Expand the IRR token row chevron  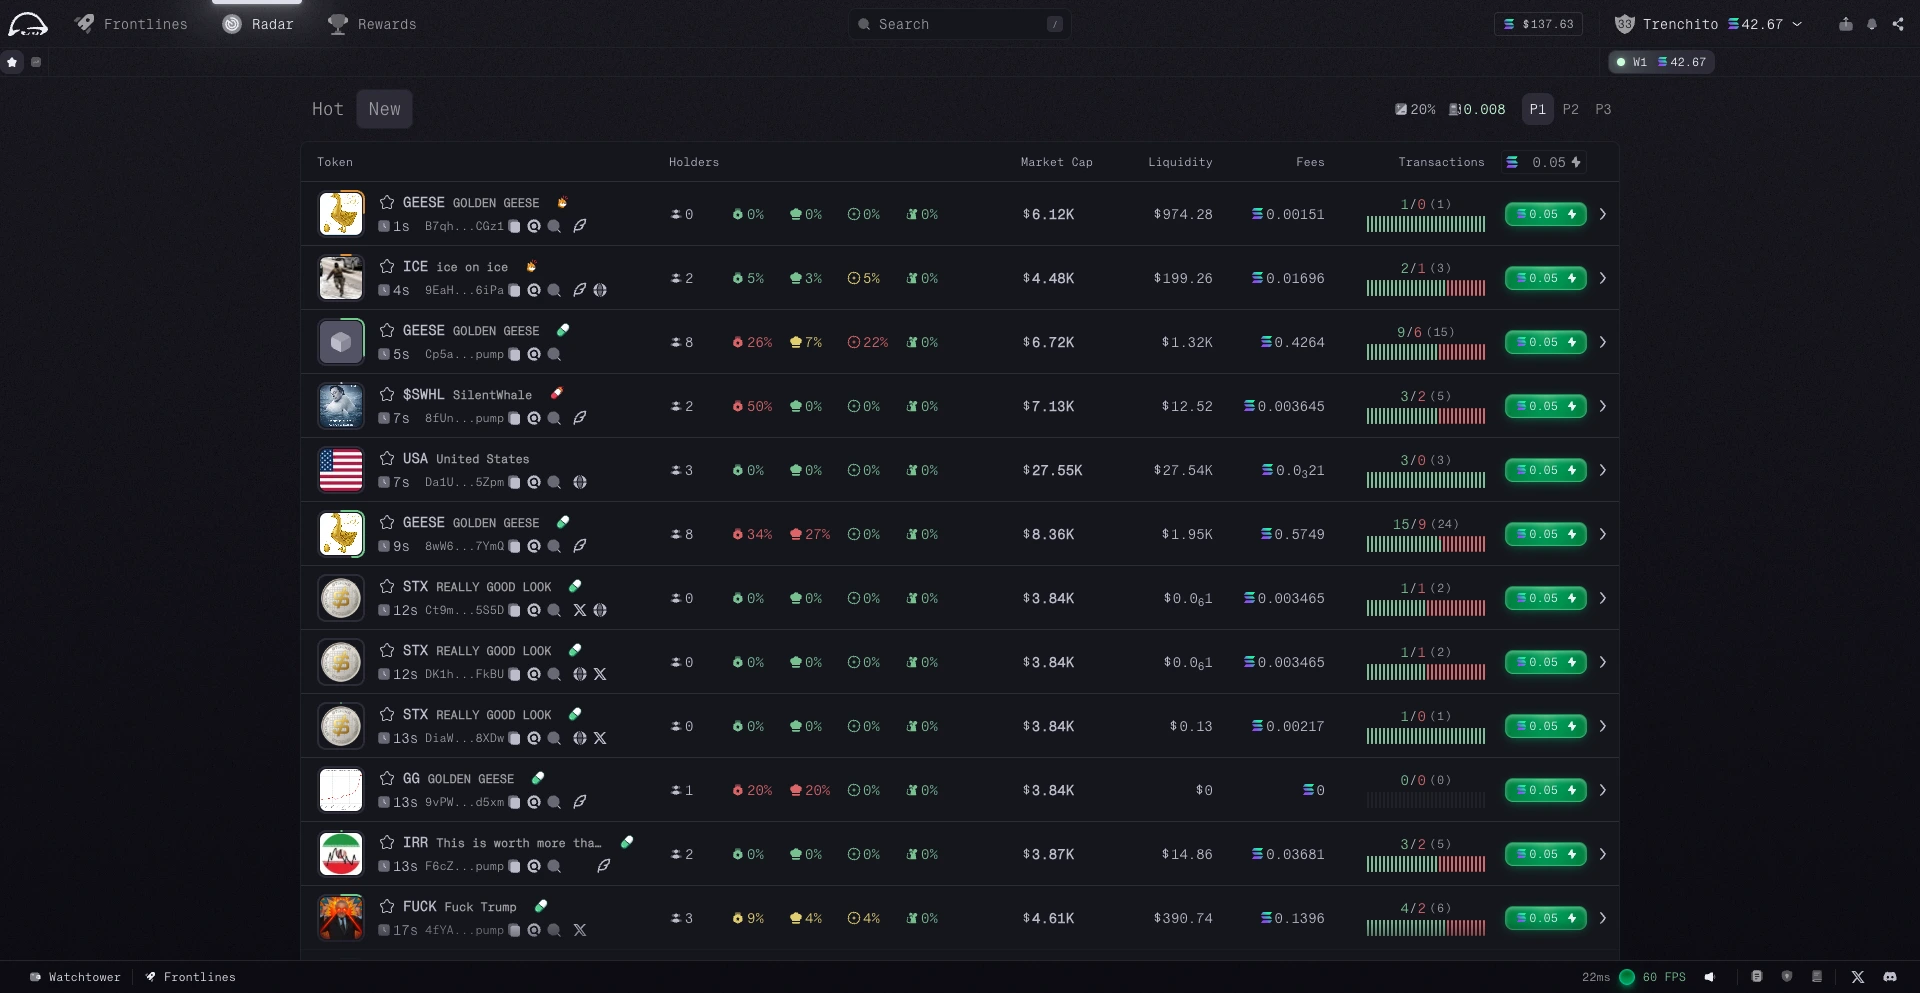(1602, 854)
